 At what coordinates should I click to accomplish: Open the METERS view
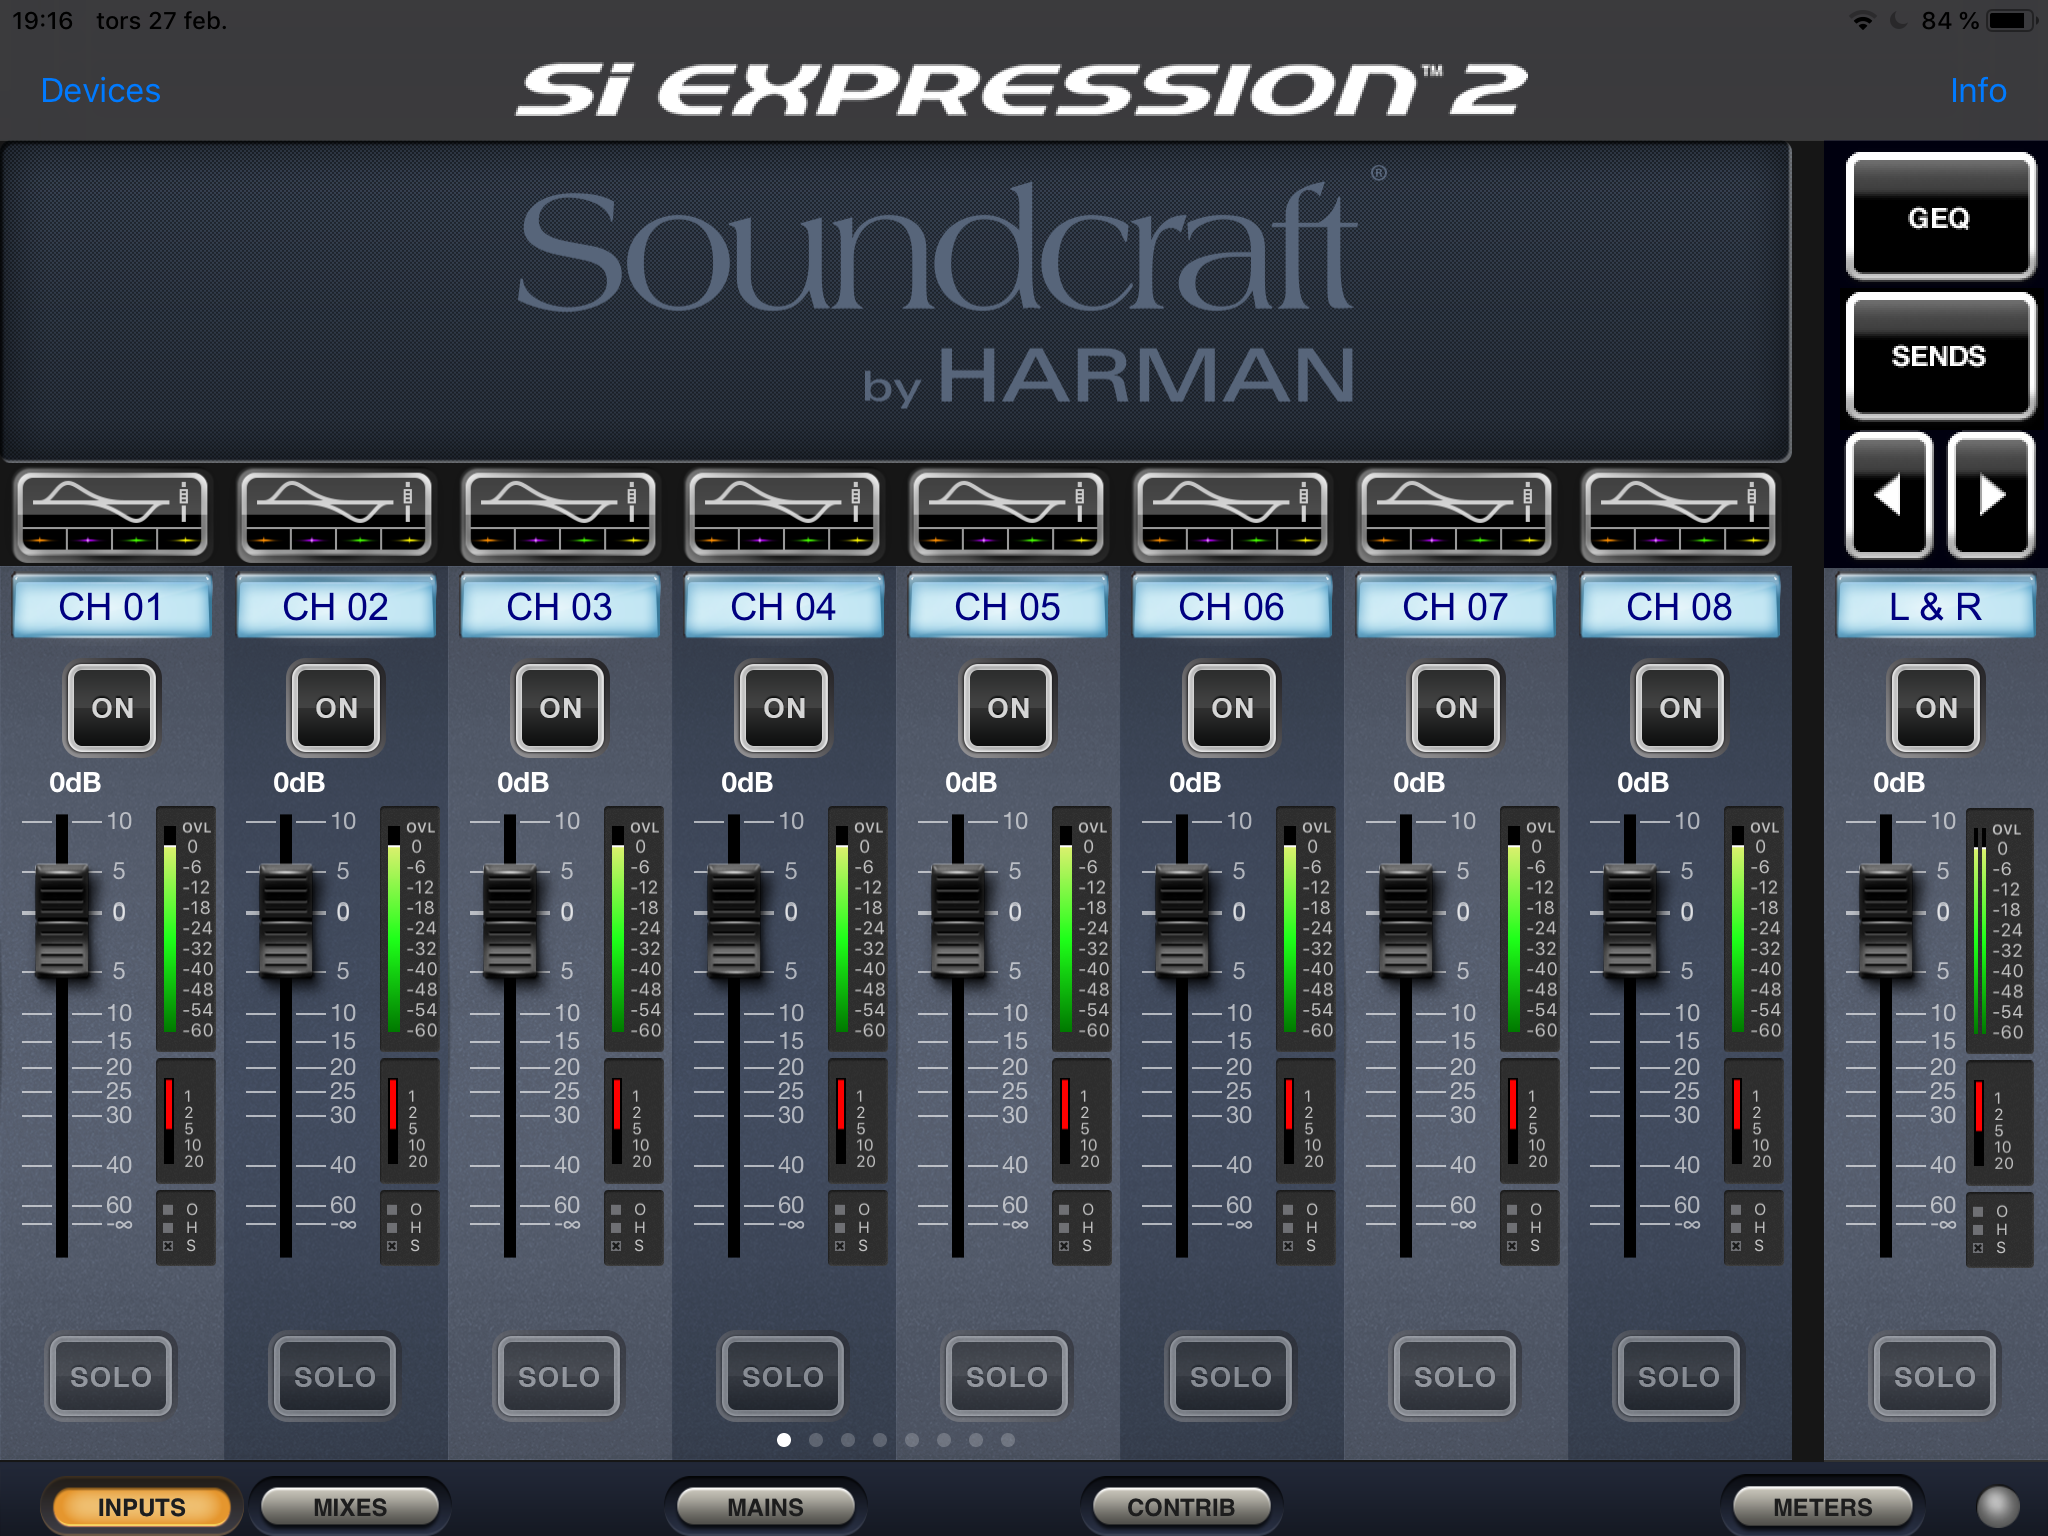coord(1822,1506)
